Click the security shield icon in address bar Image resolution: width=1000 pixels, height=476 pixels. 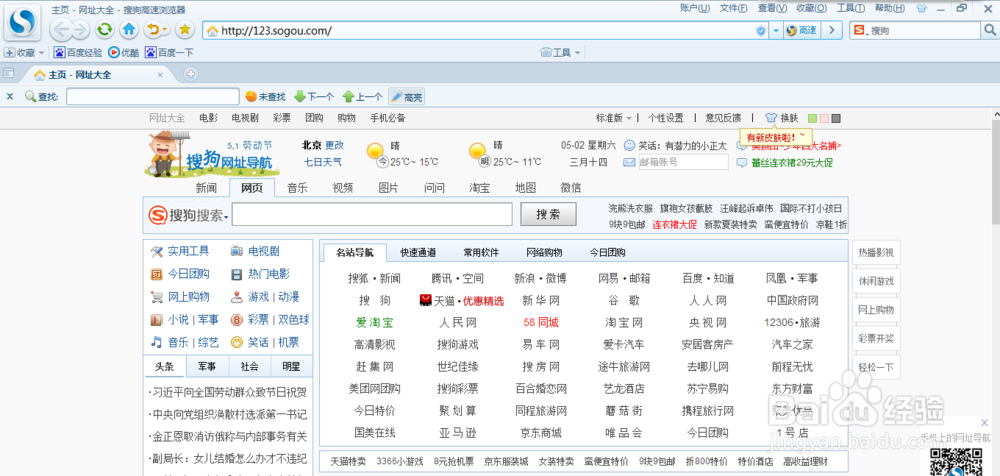761,31
